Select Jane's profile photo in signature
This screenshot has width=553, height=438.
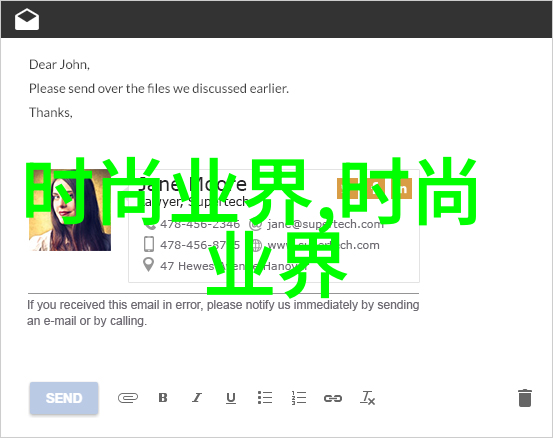(x=70, y=210)
